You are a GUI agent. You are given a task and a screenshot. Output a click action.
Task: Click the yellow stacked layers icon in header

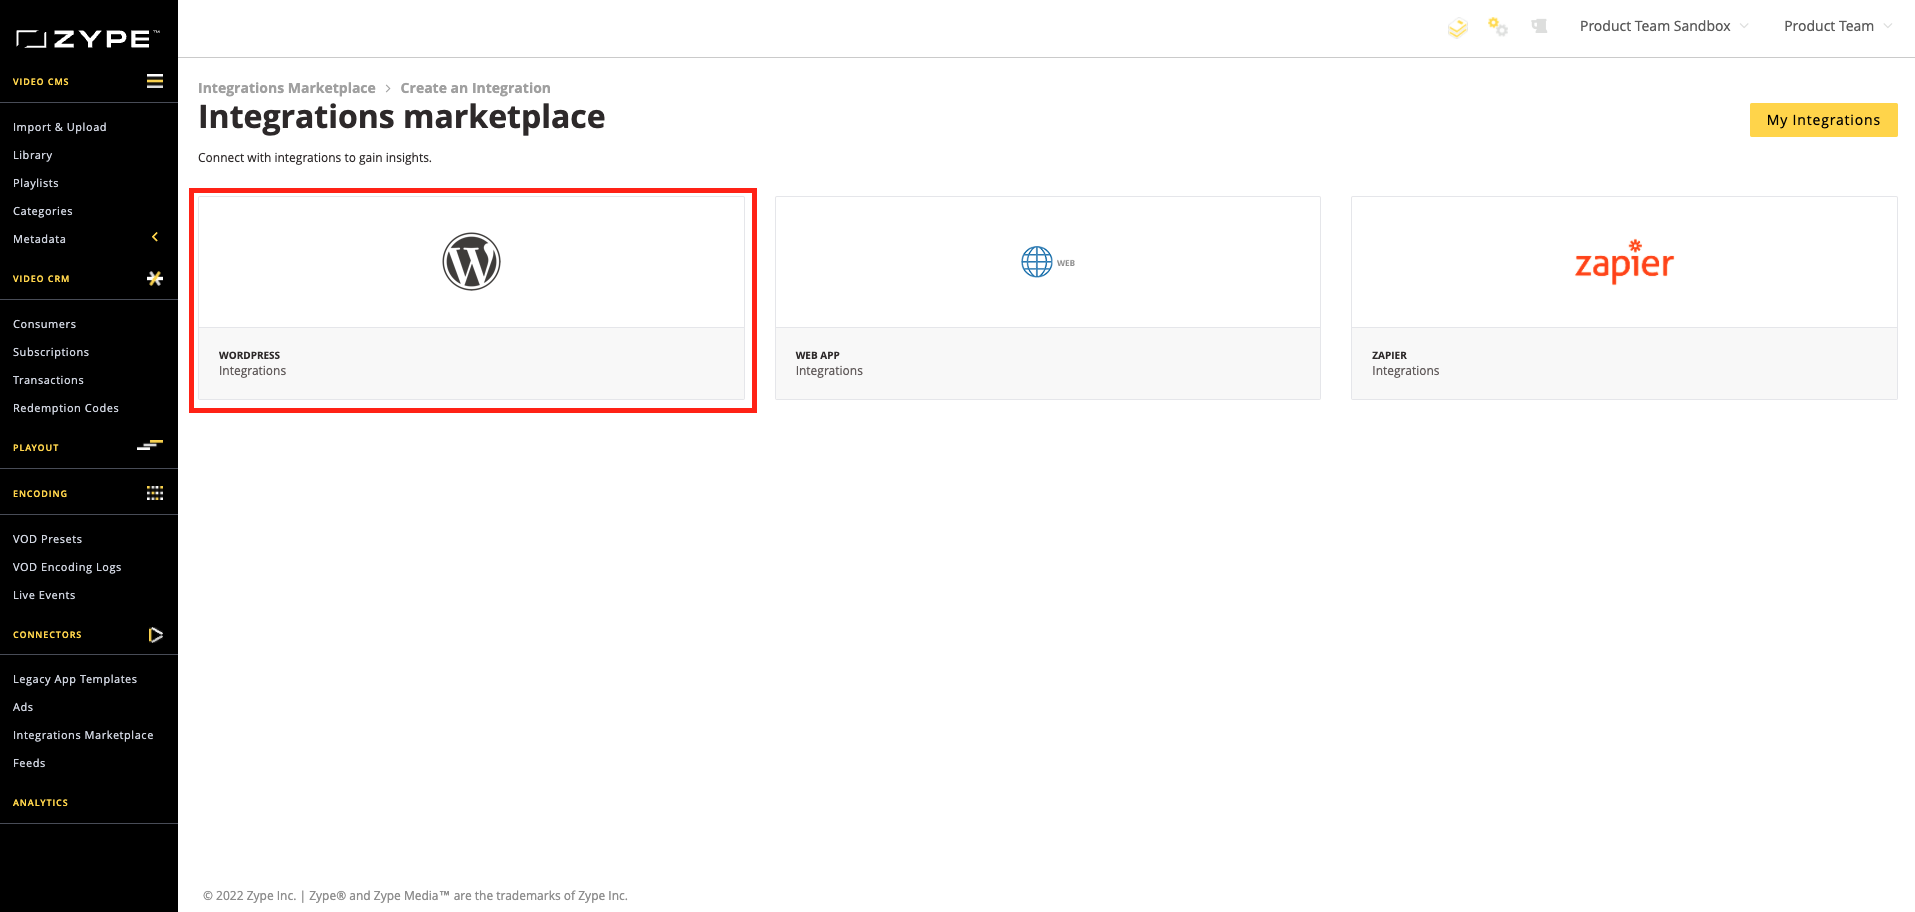pyautogui.click(x=1458, y=28)
